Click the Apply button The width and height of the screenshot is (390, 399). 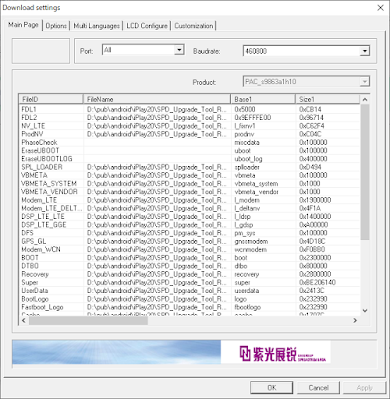364,388
